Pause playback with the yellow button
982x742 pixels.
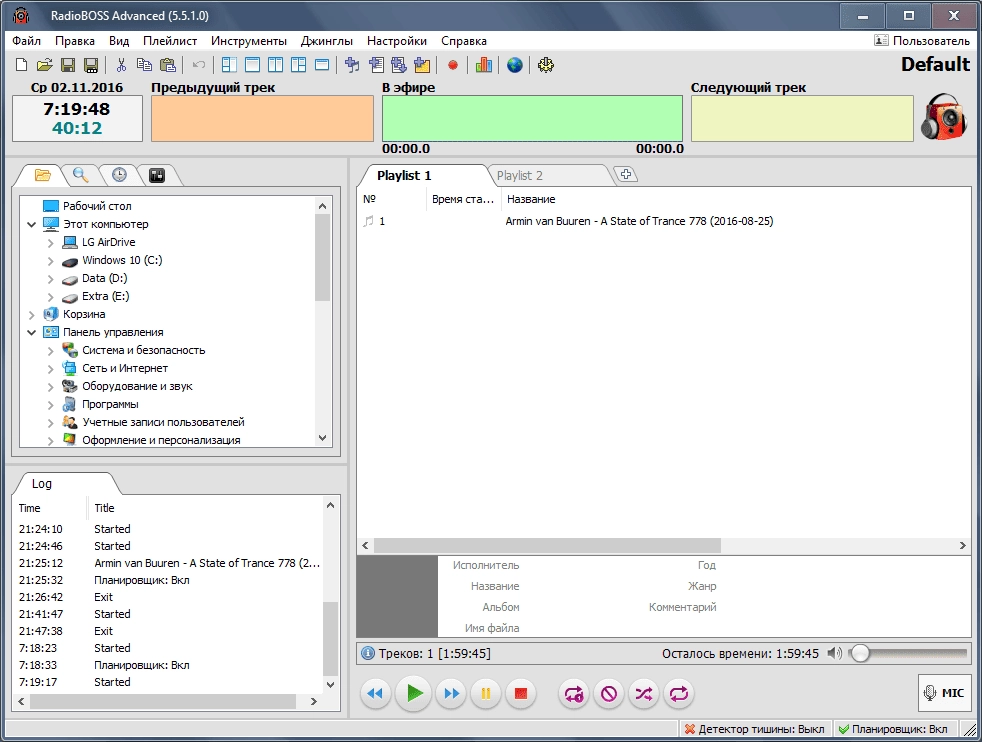tap(485, 694)
